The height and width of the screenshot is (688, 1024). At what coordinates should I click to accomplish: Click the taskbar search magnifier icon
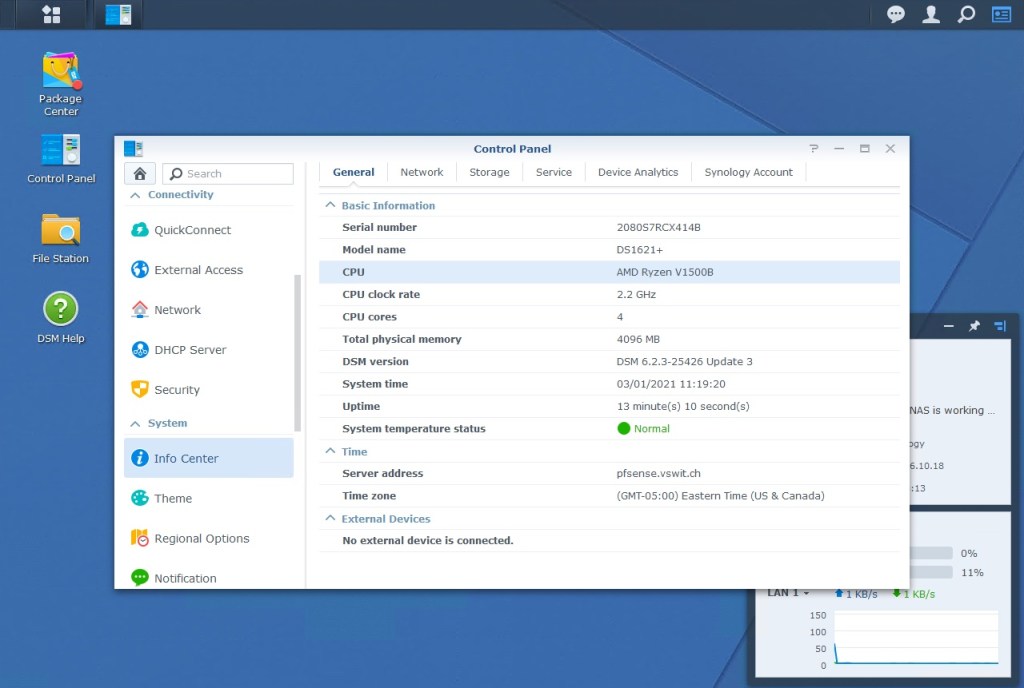click(x=966, y=14)
